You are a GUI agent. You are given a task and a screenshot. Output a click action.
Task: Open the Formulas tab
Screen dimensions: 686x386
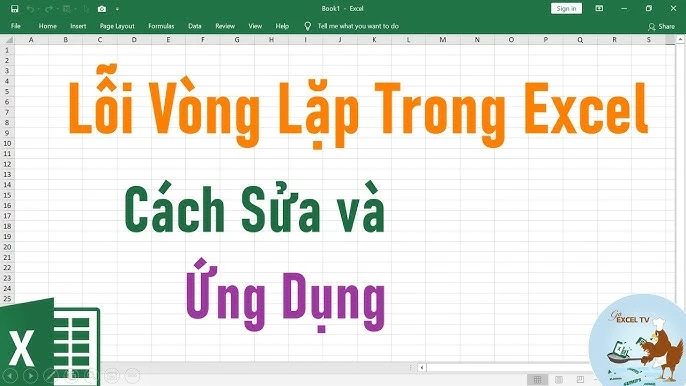[161, 26]
